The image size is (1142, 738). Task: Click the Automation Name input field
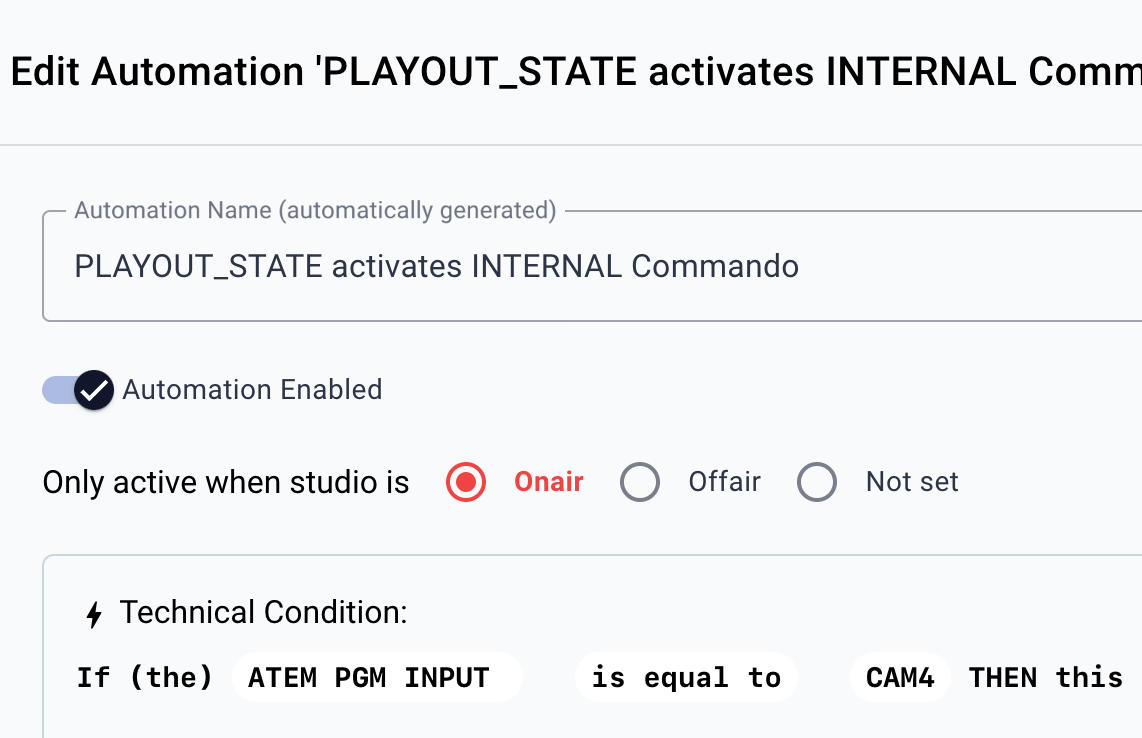tap(592, 267)
